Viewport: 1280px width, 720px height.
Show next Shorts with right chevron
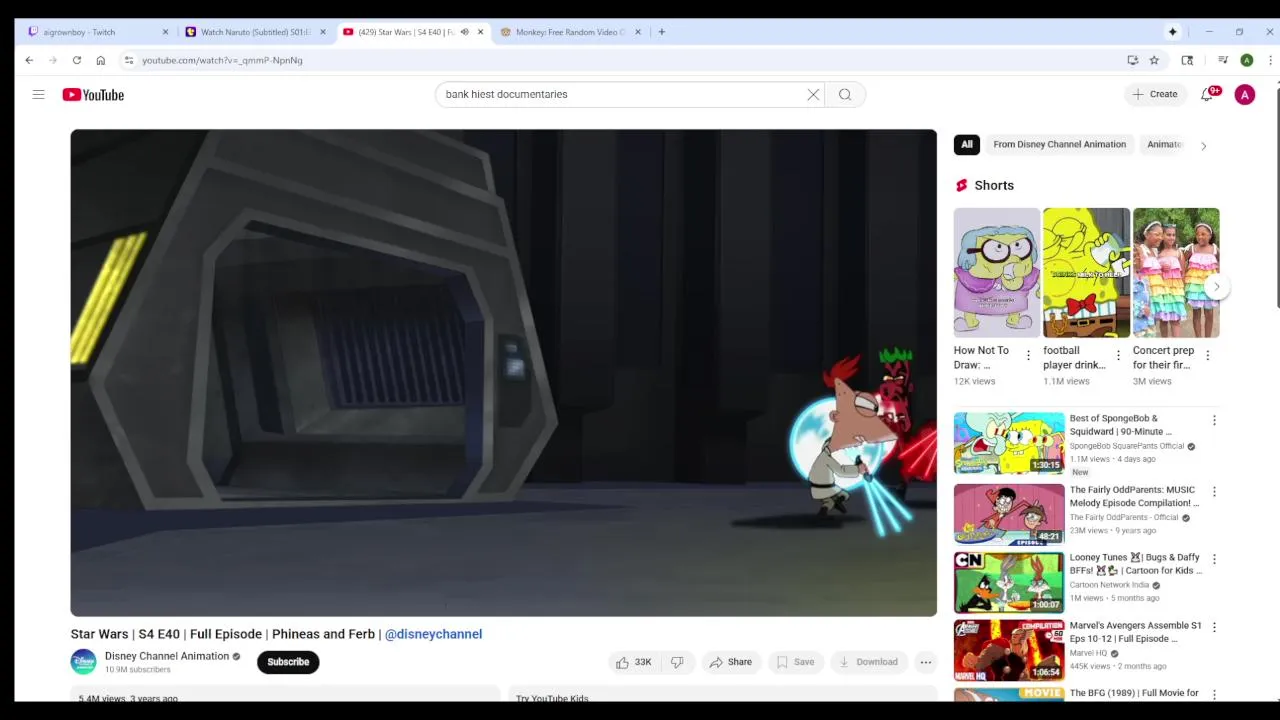pyautogui.click(x=1216, y=287)
